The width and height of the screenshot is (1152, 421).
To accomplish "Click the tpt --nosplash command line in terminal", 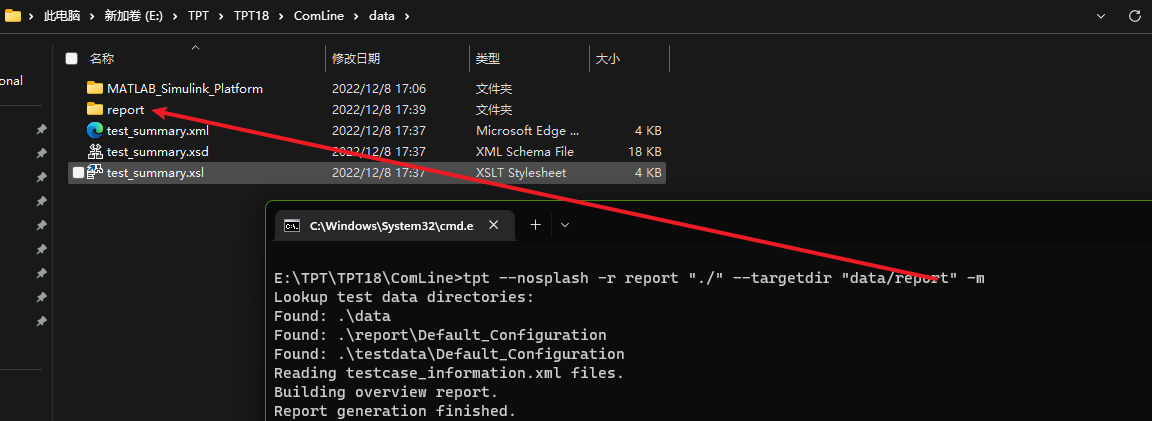I will coord(629,278).
